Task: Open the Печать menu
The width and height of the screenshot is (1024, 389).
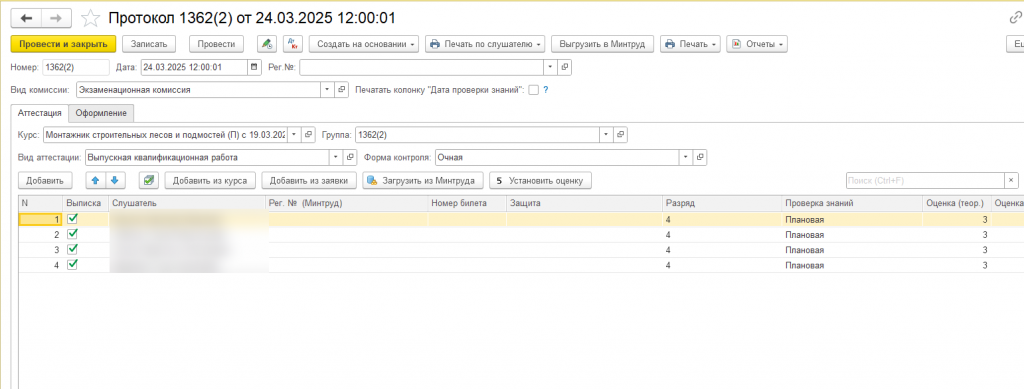Action: (x=690, y=44)
